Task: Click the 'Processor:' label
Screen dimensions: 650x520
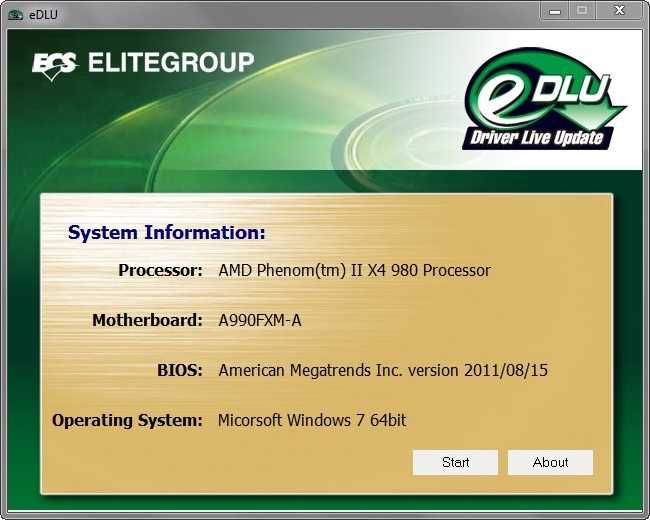Action: [160, 270]
